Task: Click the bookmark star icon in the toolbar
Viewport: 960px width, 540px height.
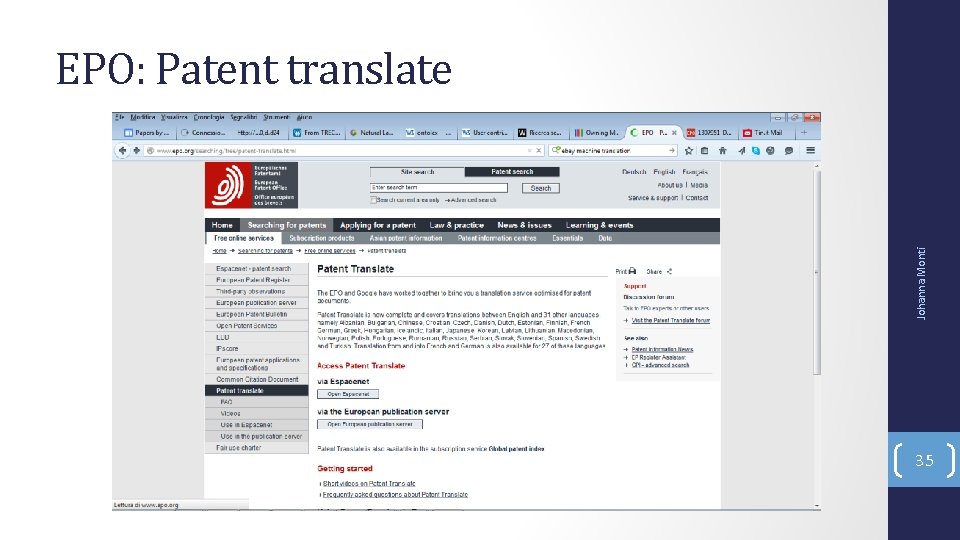Action: pyautogui.click(x=689, y=151)
